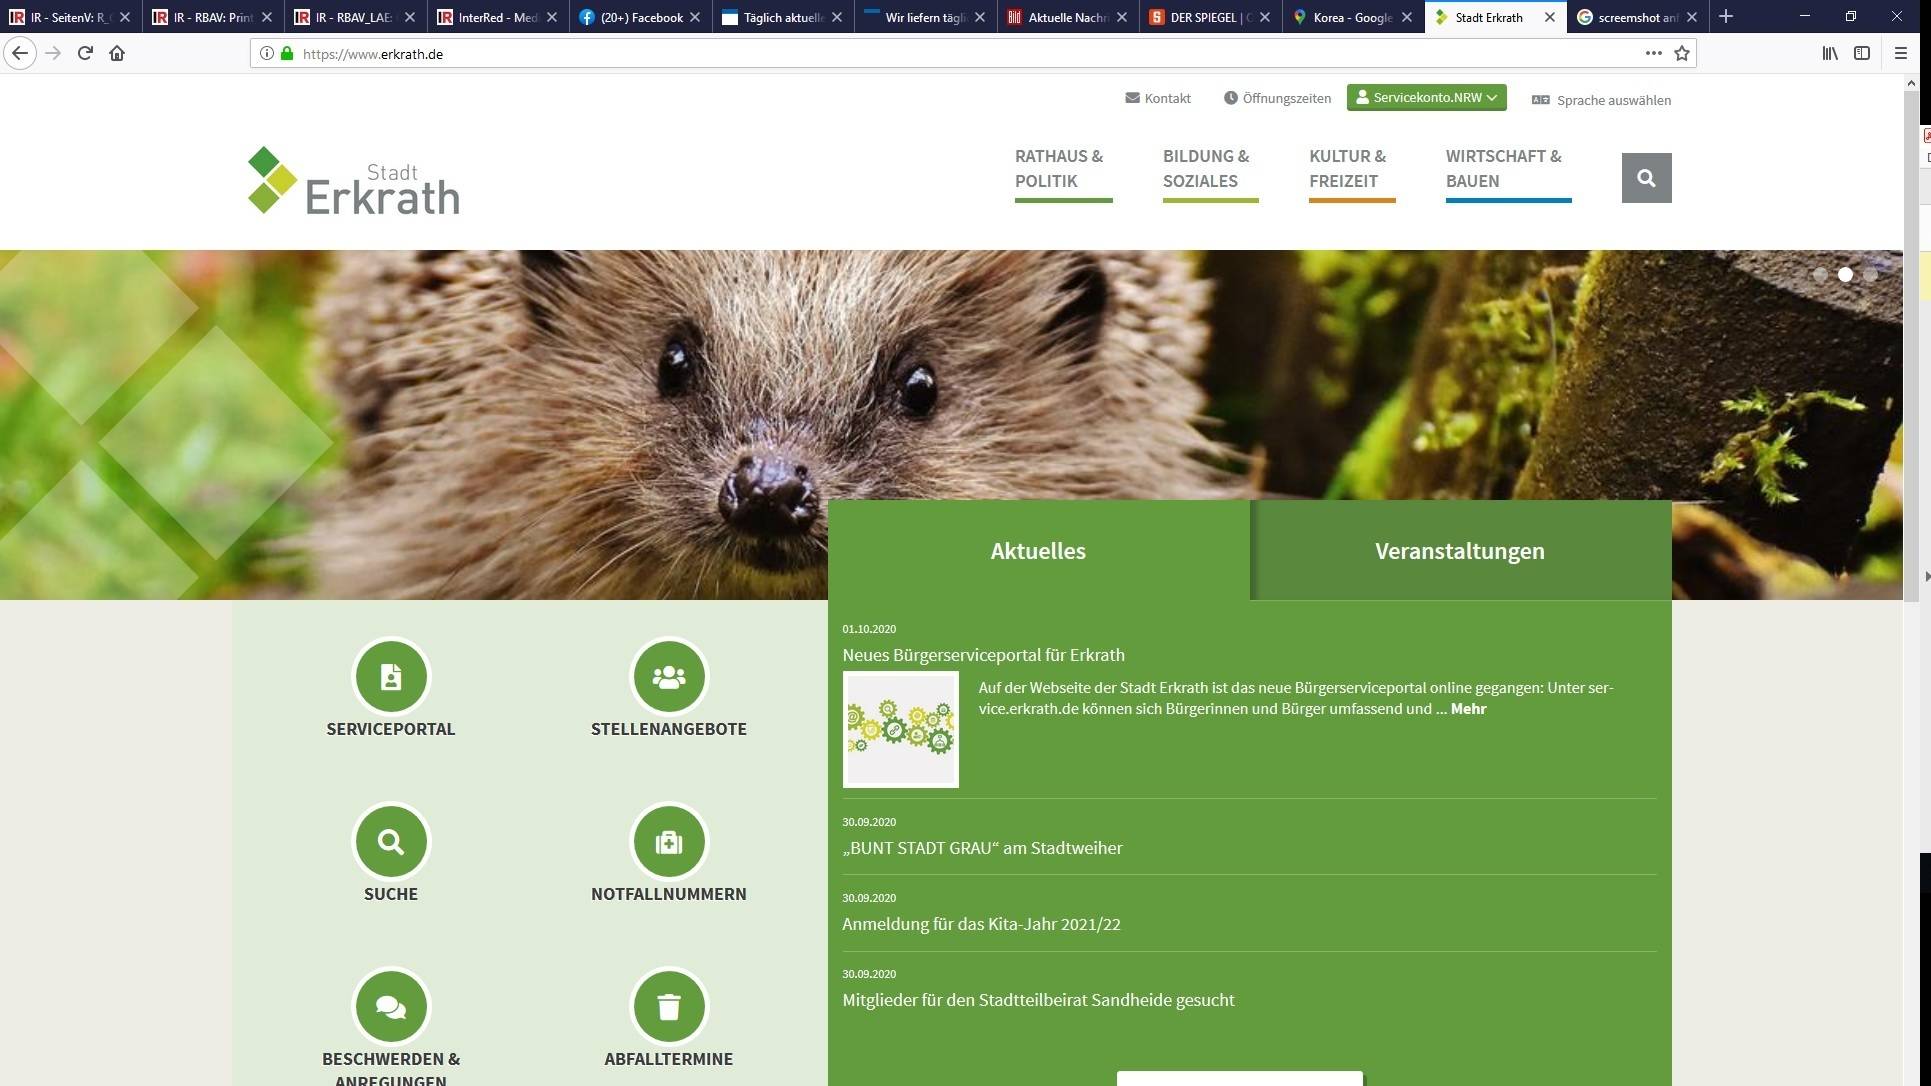Open 'Anmeldung für das Kita-Jahr 2021/22' news
Image resolution: width=1931 pixels, height=1086 pixels.
tap(981, 924)
